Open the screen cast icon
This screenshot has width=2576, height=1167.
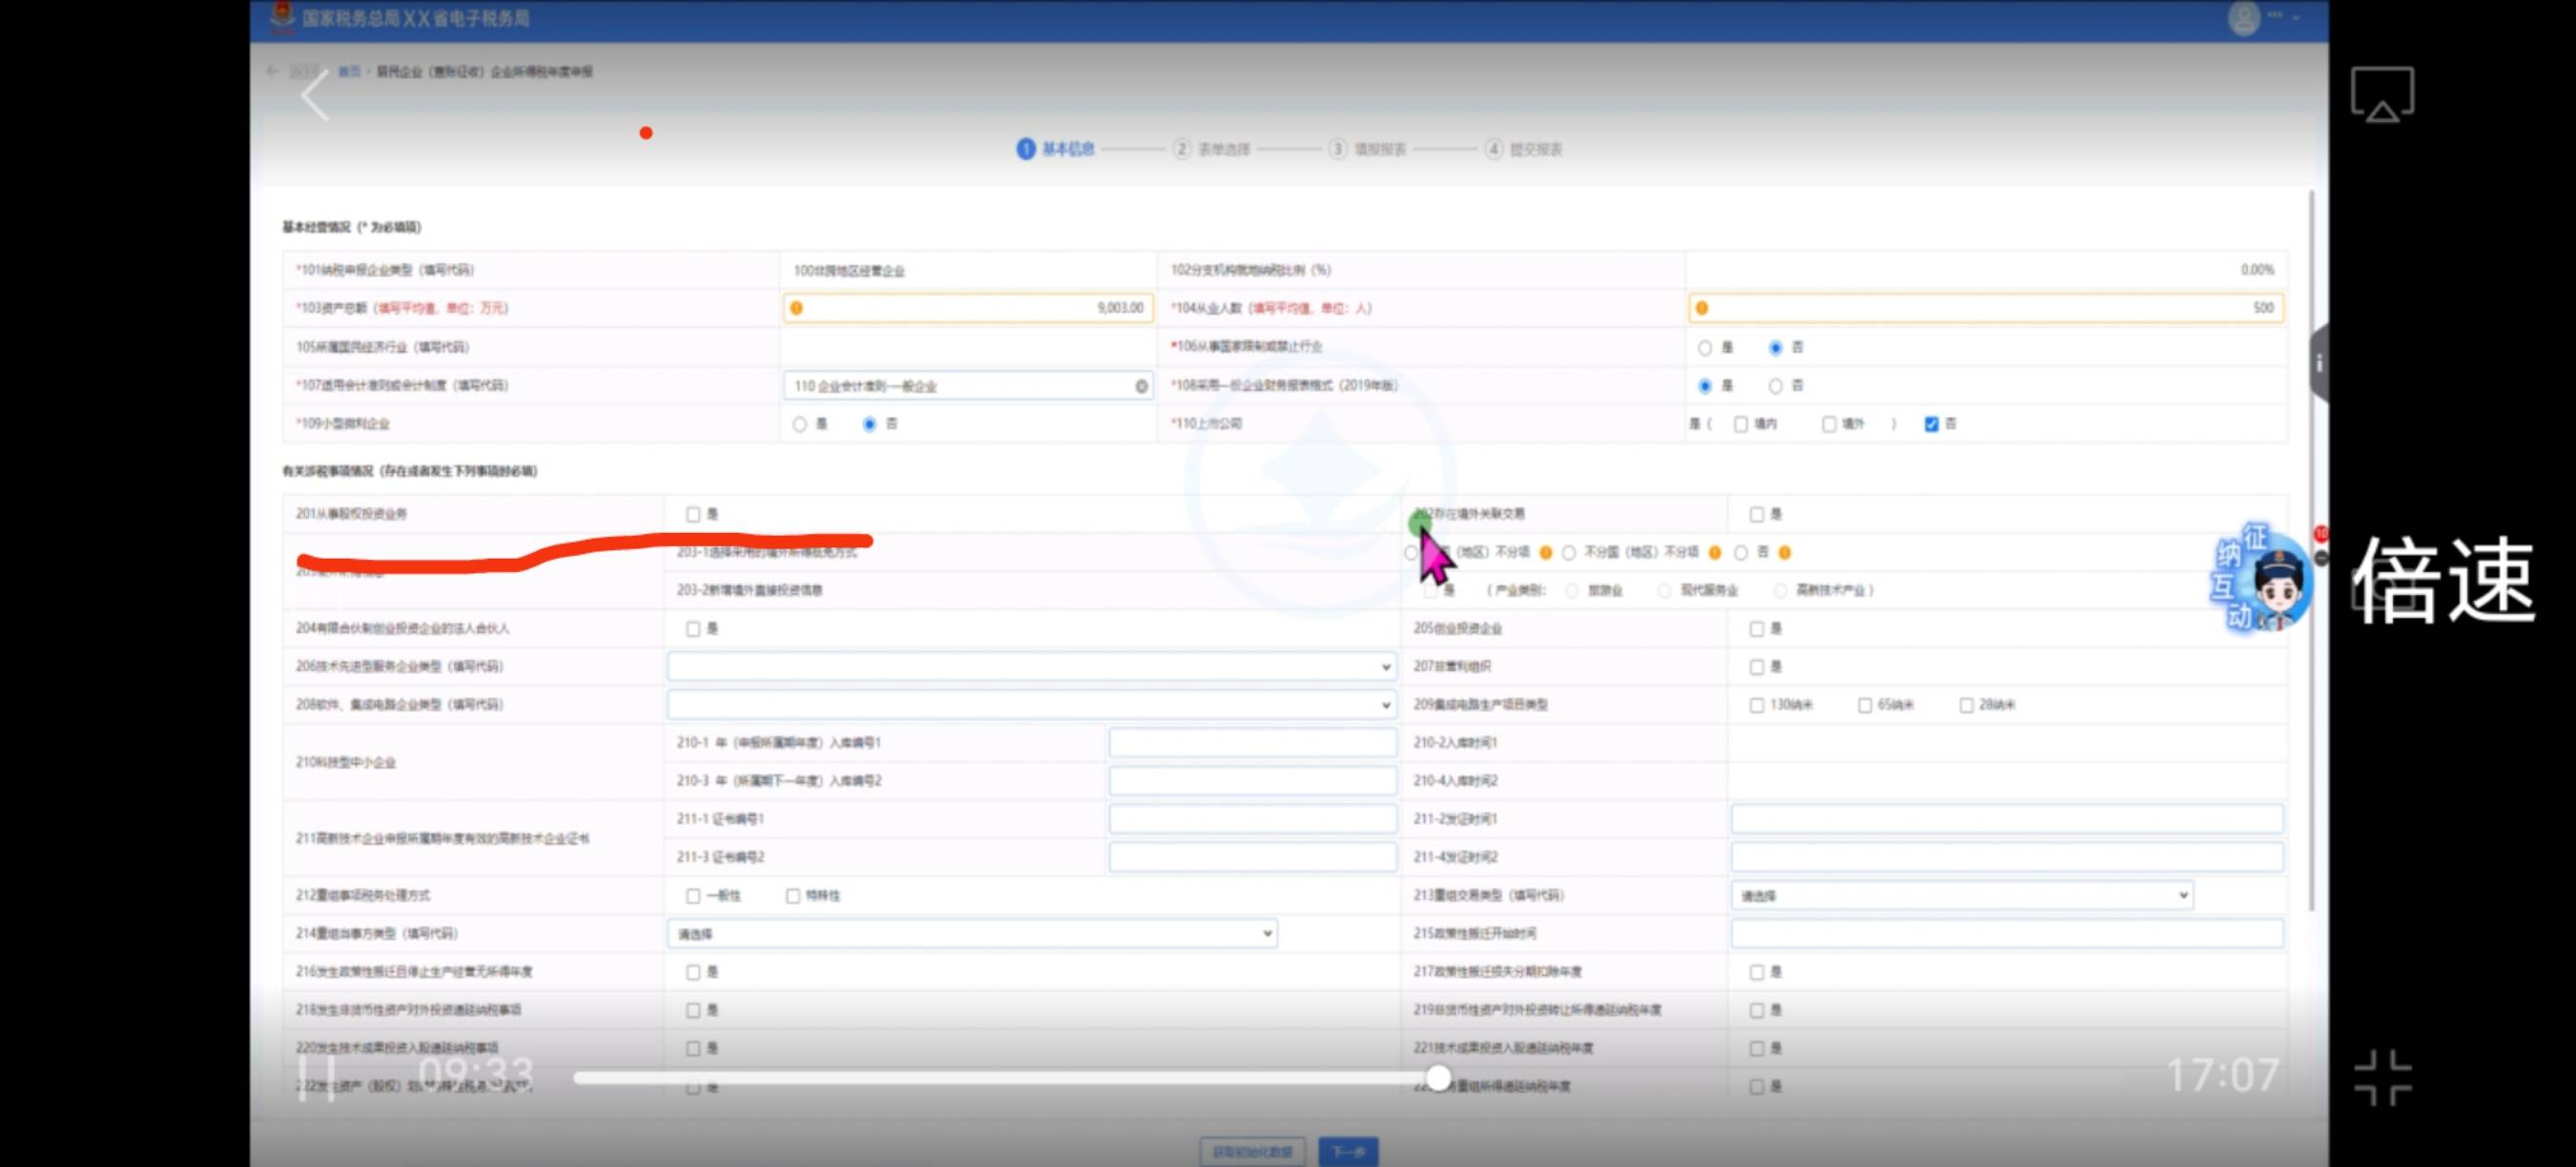2382,95
